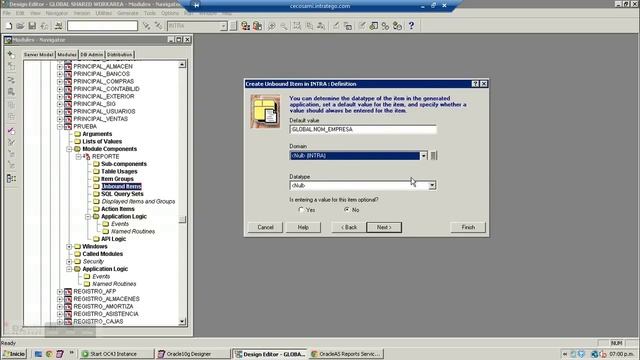640x360 pixels.
Task: Click the Cancel button
Action: click(265, 227)
